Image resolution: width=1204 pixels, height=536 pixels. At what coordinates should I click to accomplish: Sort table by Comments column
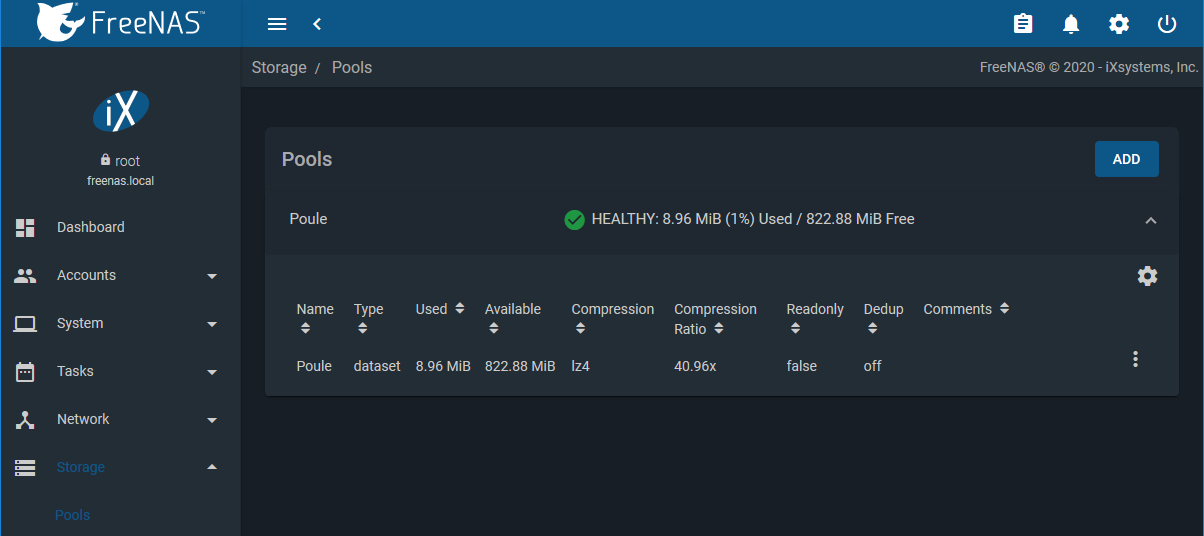pyautogui.click(x=966, y=309)
